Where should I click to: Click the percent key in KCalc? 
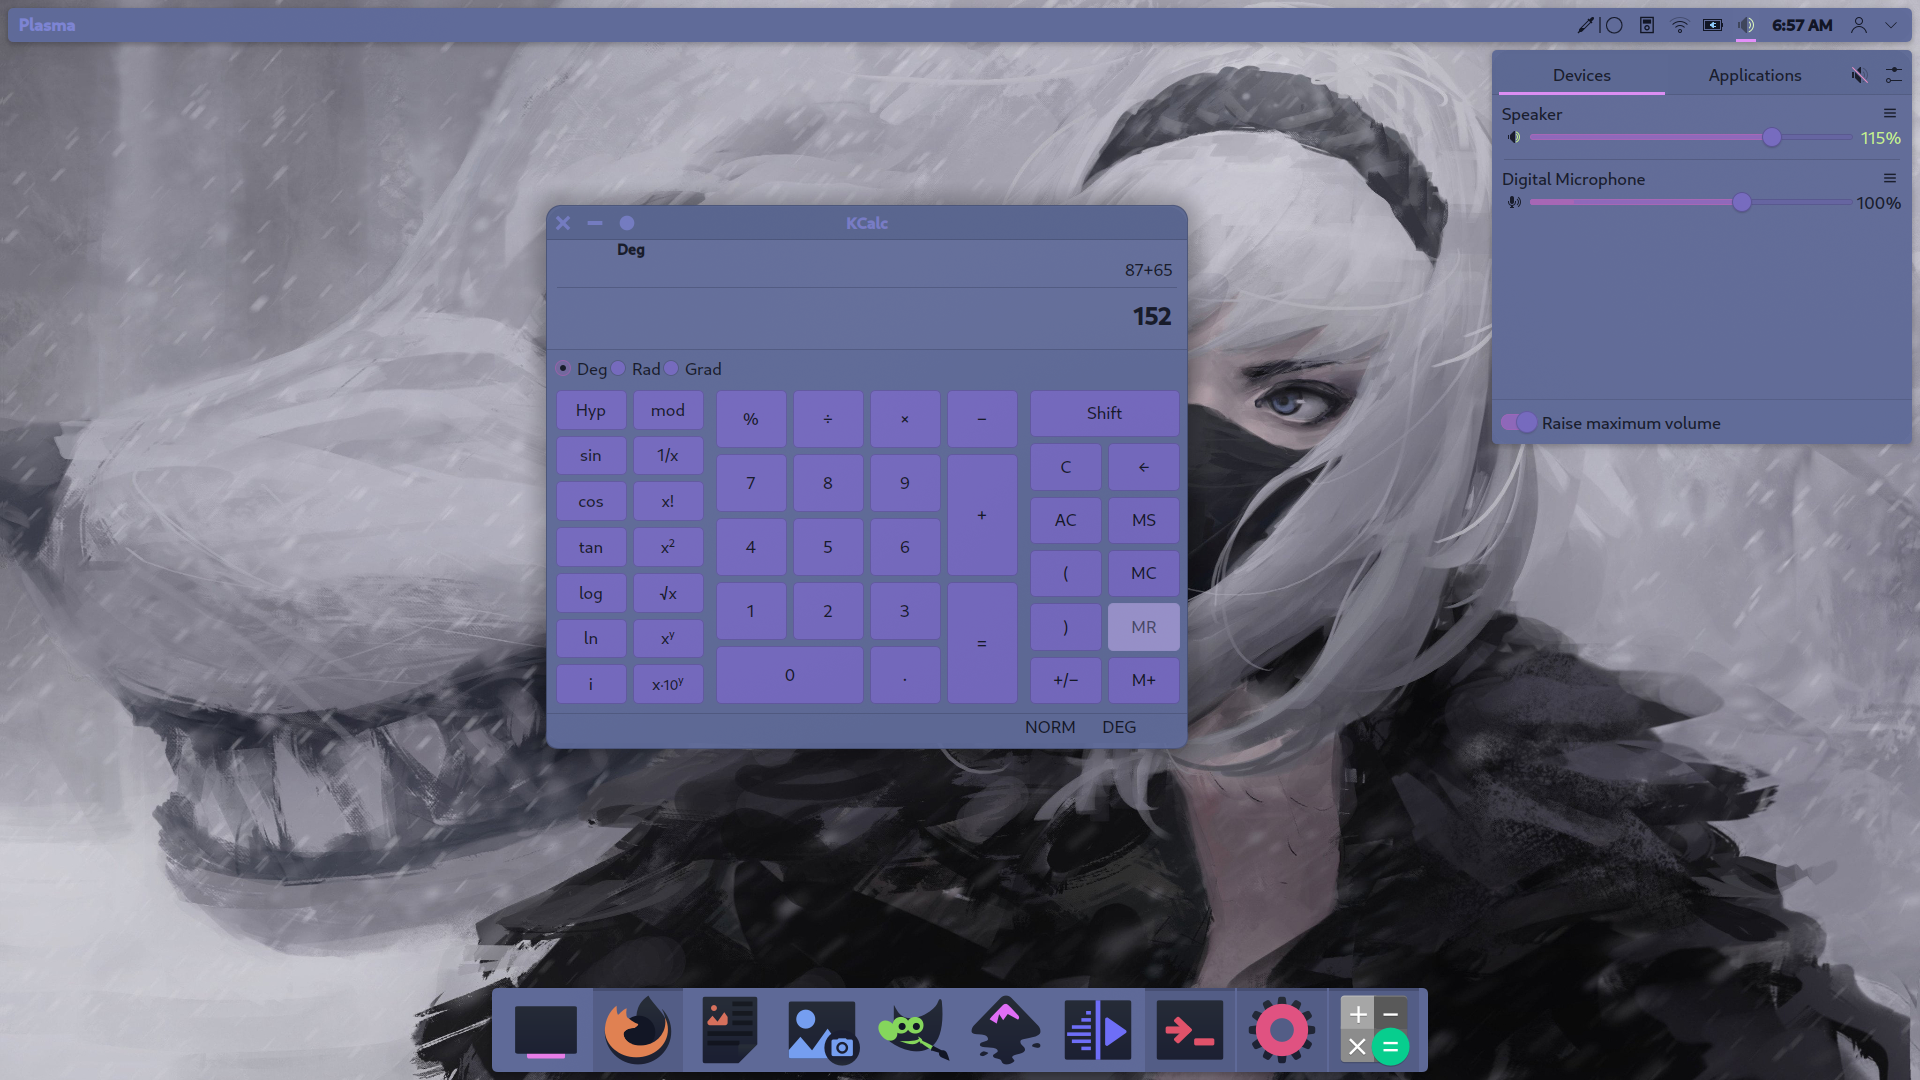(x=751, y=419)
